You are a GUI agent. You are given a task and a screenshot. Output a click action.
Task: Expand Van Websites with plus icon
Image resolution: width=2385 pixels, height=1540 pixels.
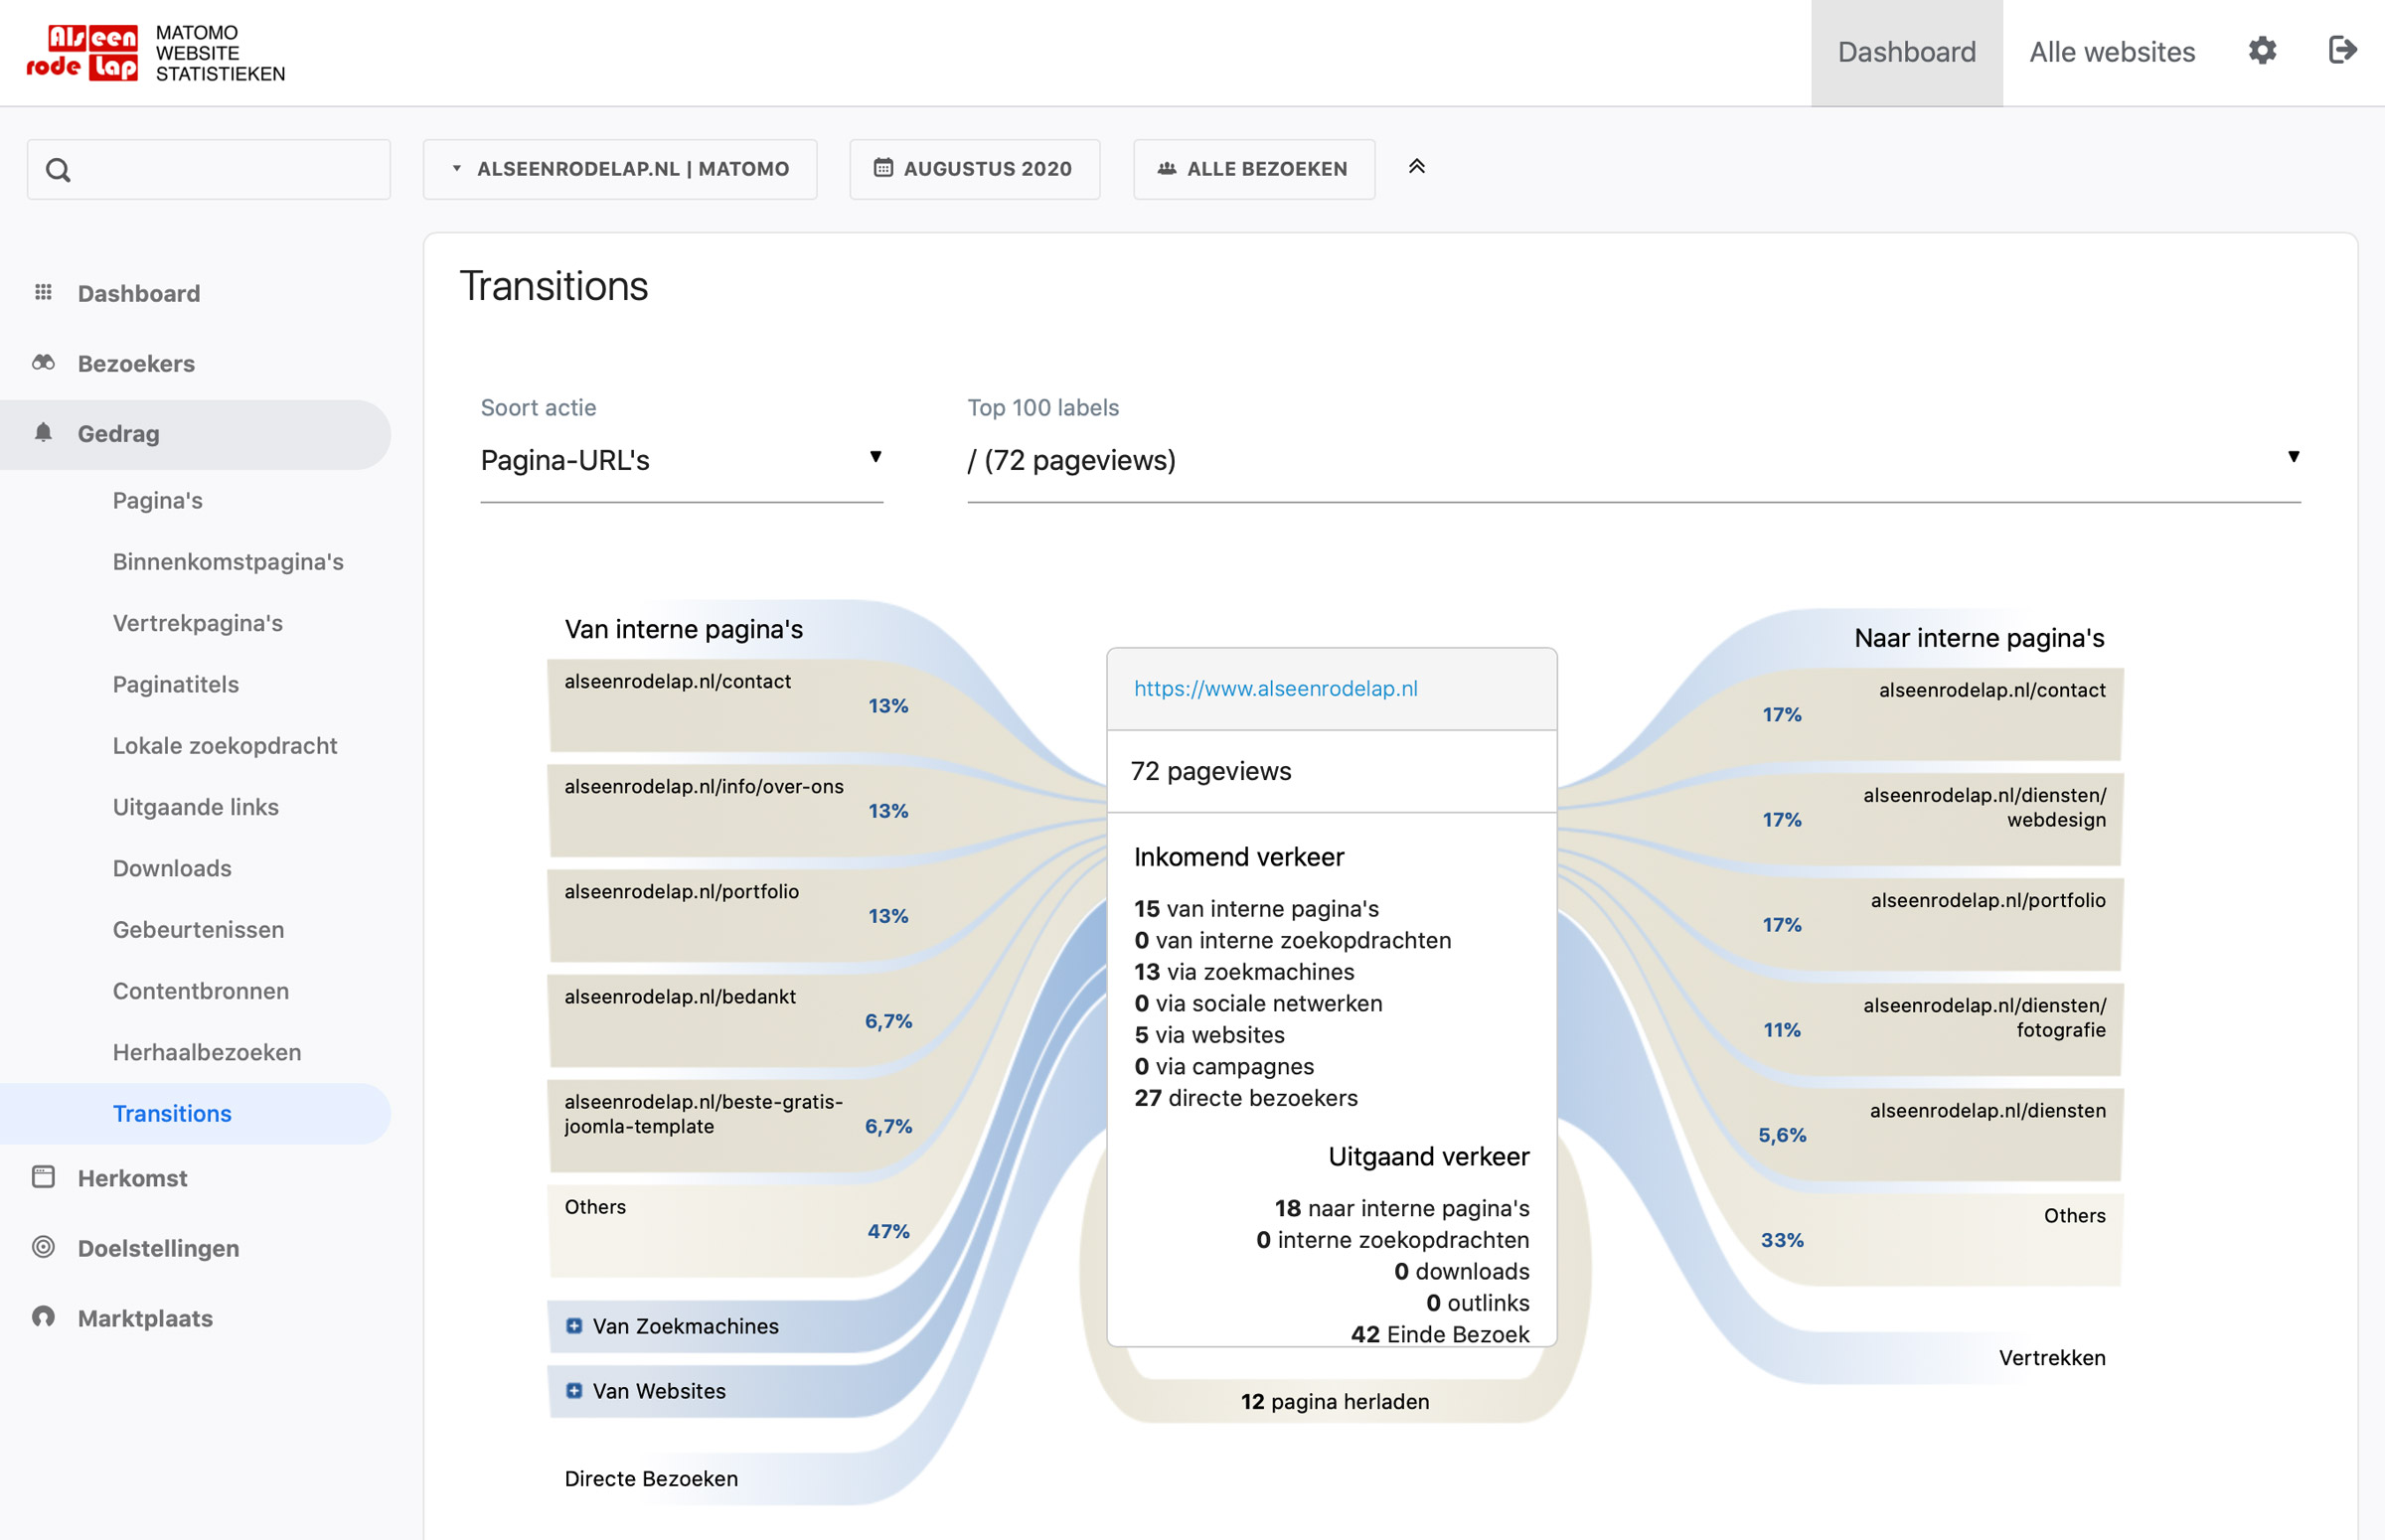coord(574,1391)
